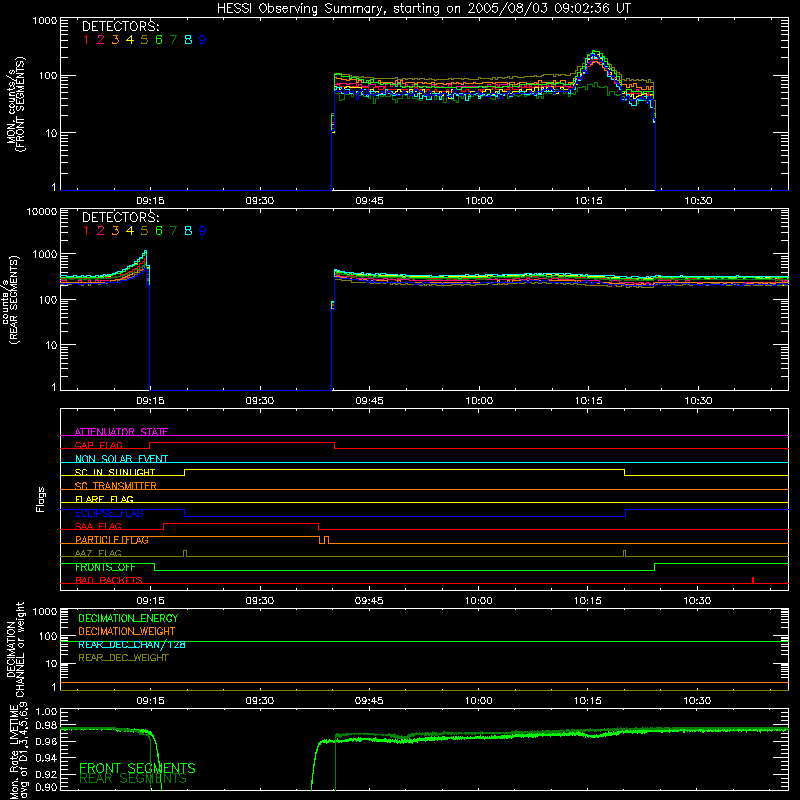This screenshot has width=800, height=800.
Task: Click the 09:45 tick under front segments plot
Action: tap(369, 201)
